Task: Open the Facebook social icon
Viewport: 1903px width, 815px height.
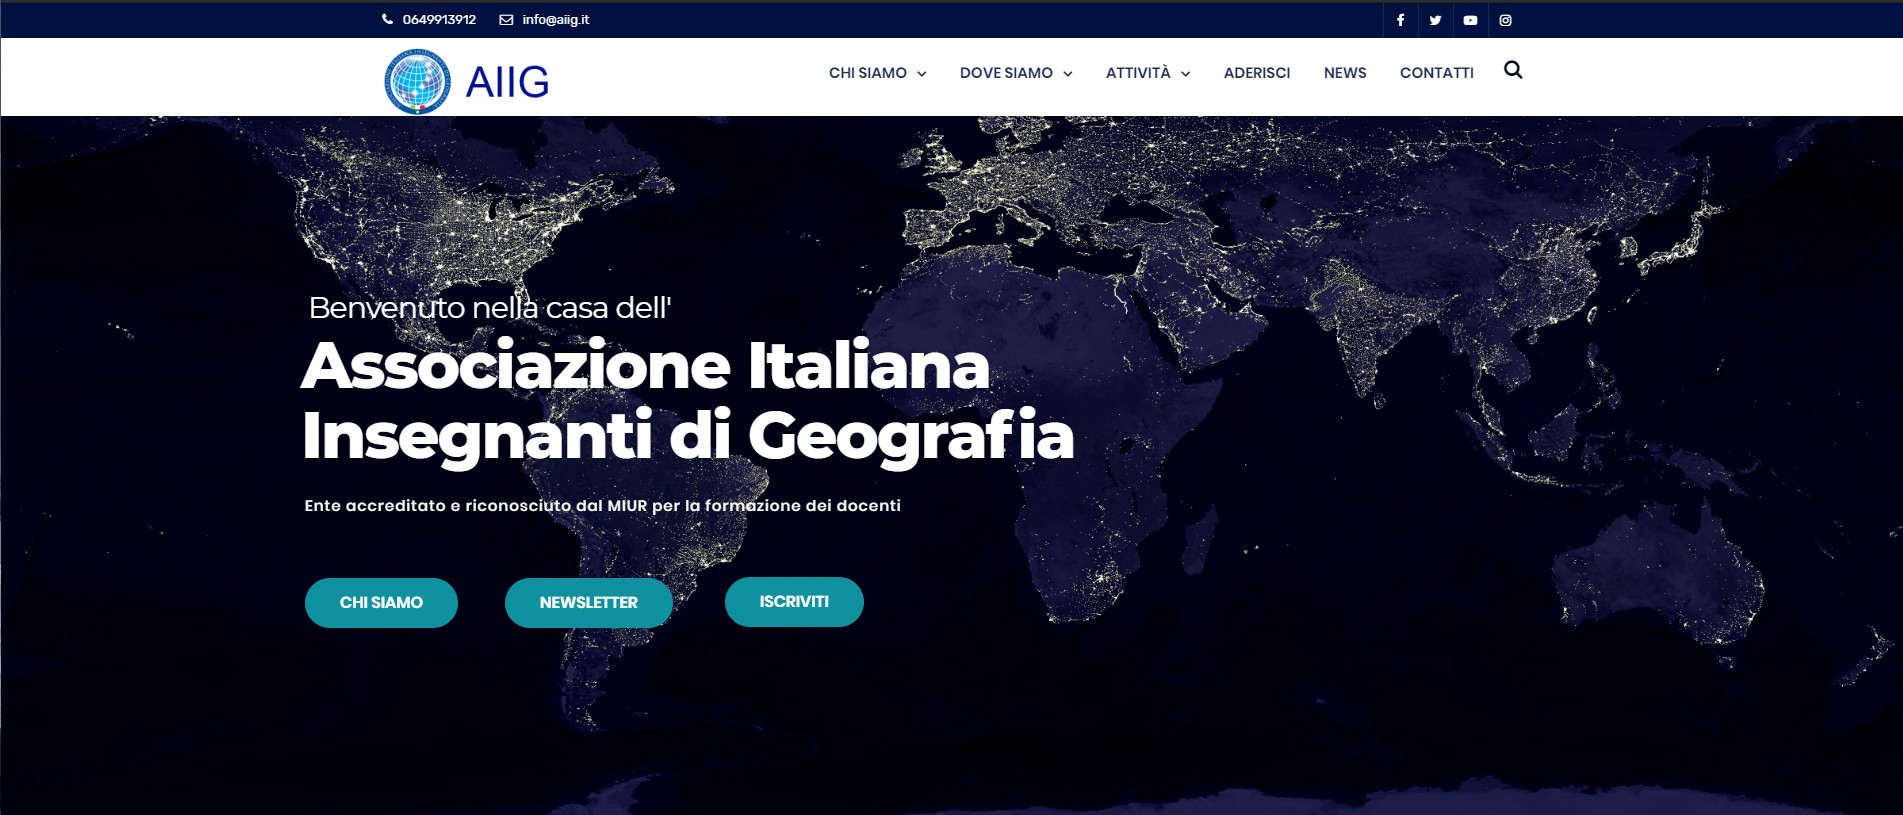Action: coord(1400,20)
